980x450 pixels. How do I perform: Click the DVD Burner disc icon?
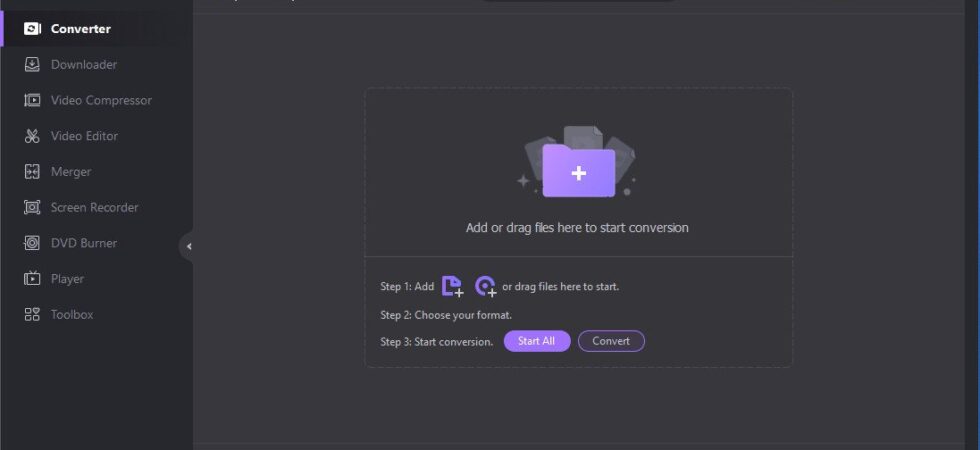32,242
